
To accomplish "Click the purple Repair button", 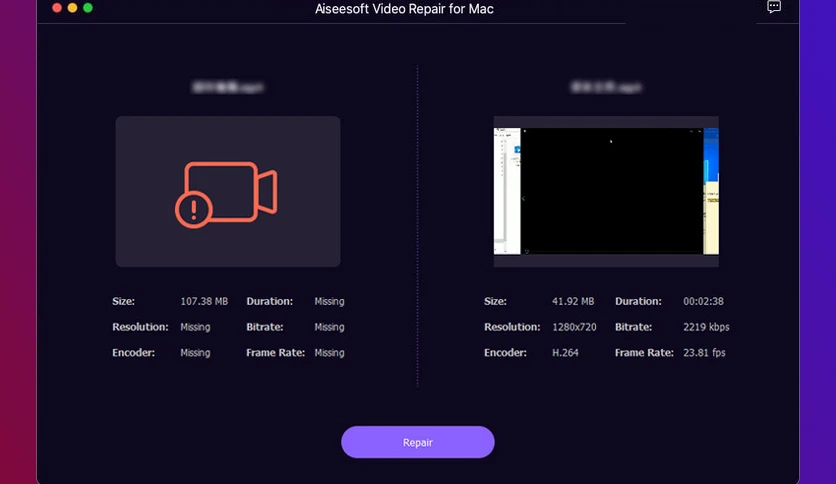I will pyautogui.click(x=417, y=442).
